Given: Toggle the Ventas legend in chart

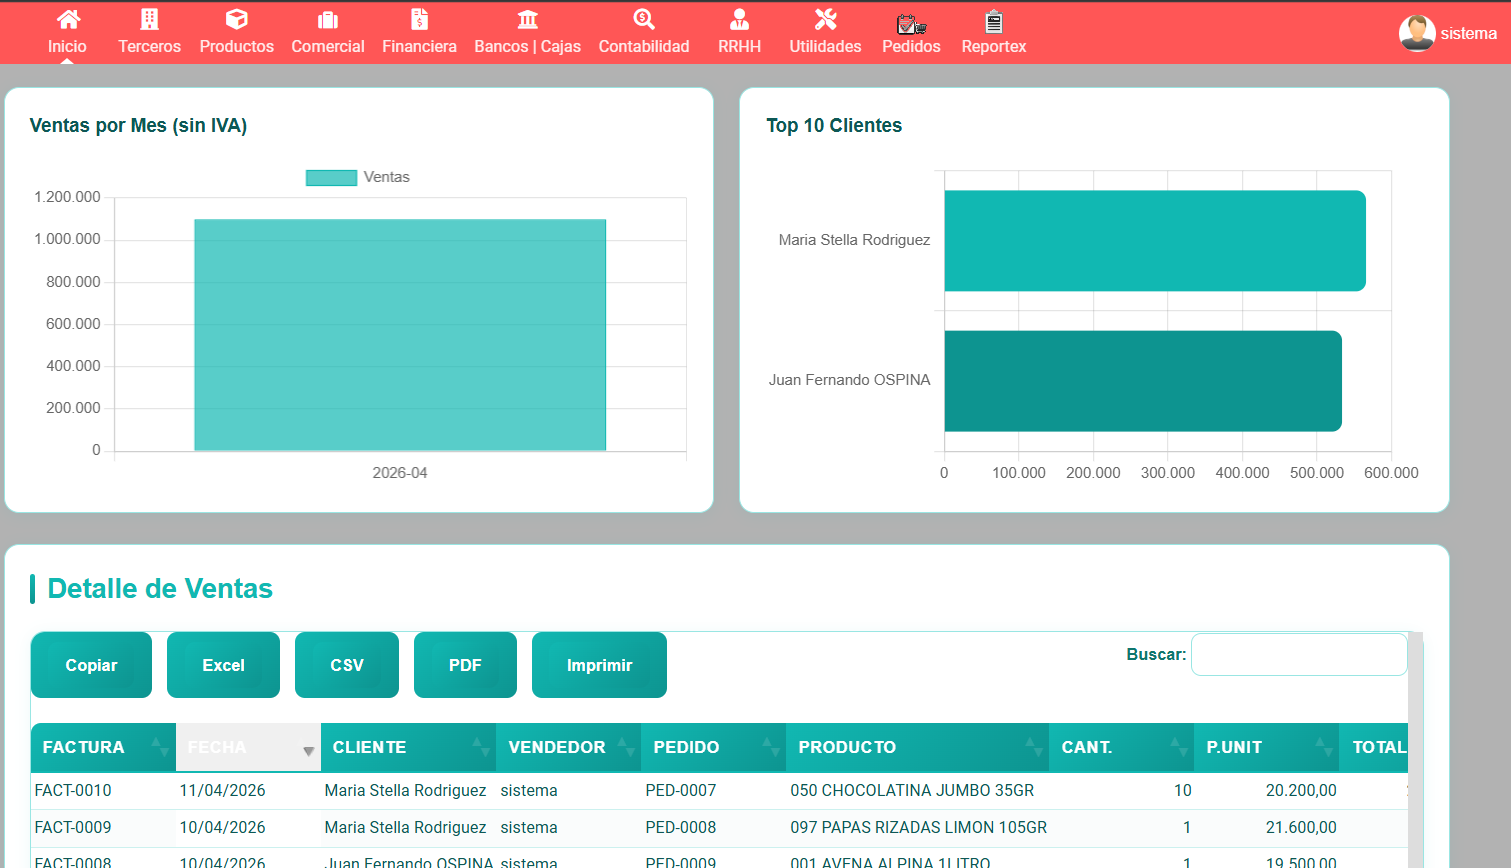Looking at the screenshot, I should (x=358, y=177).
